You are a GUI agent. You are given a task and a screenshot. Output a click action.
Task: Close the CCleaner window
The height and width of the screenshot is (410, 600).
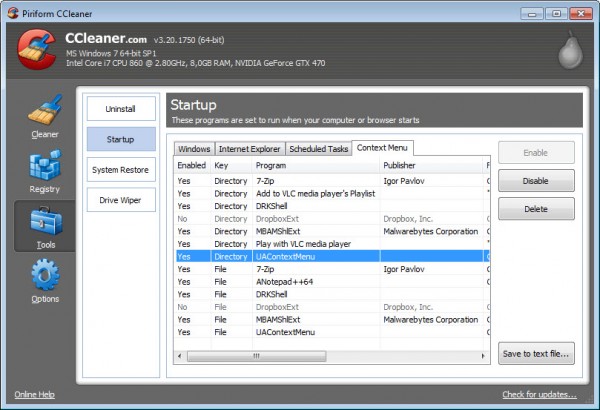[581, 14]
